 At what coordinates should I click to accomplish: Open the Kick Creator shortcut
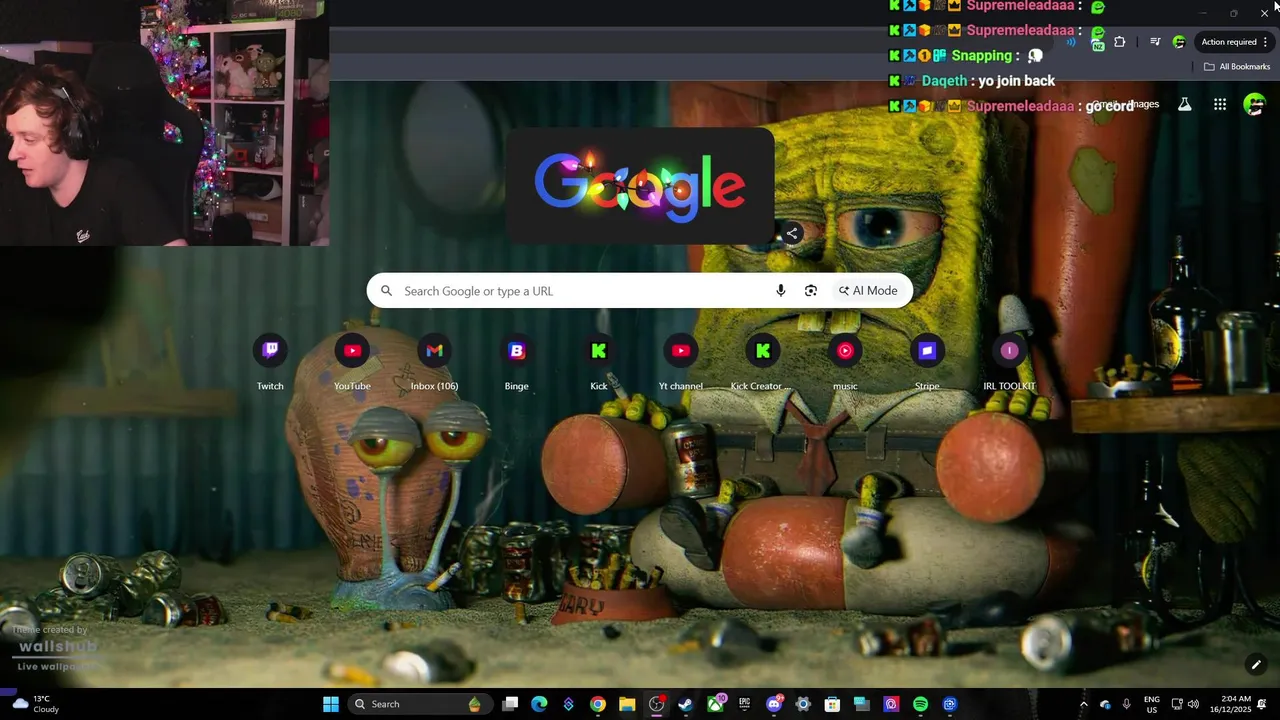point(762,362)
